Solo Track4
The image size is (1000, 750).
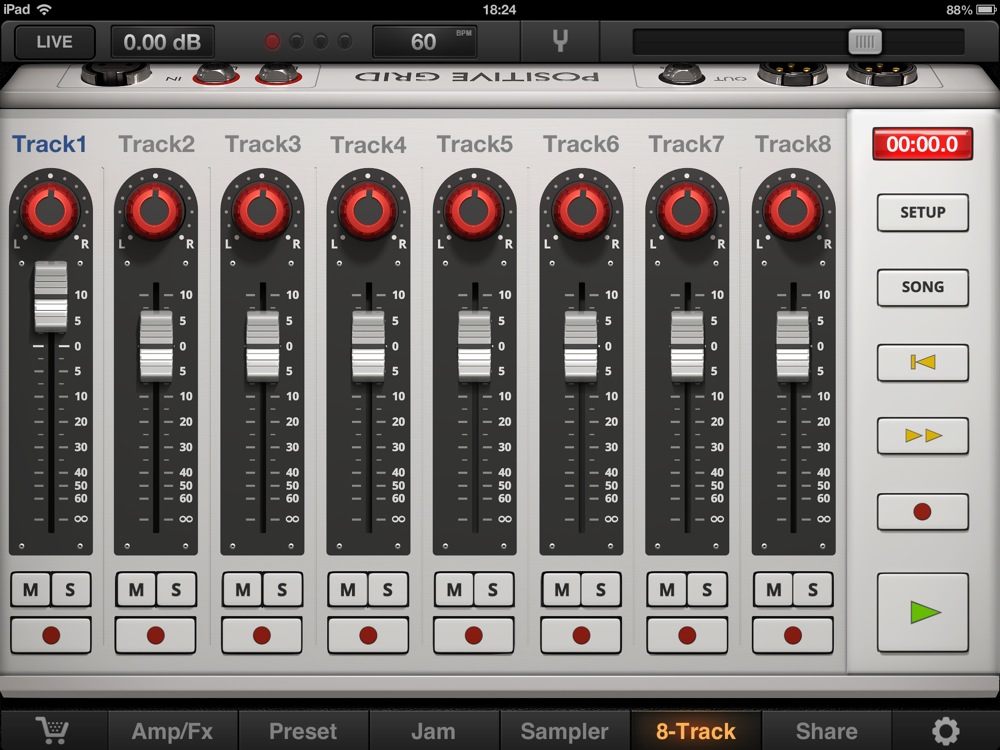tap(388, 589)
